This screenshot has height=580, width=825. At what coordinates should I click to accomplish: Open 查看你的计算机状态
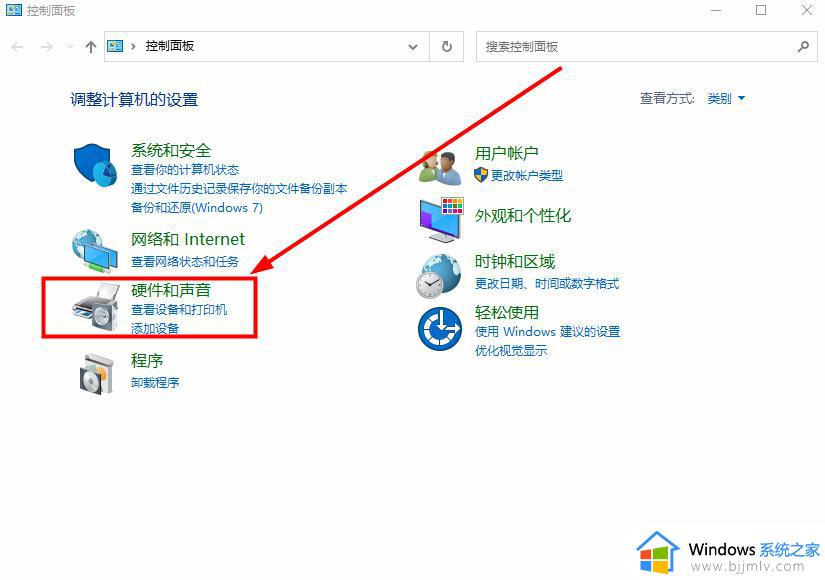click(185, 169)
